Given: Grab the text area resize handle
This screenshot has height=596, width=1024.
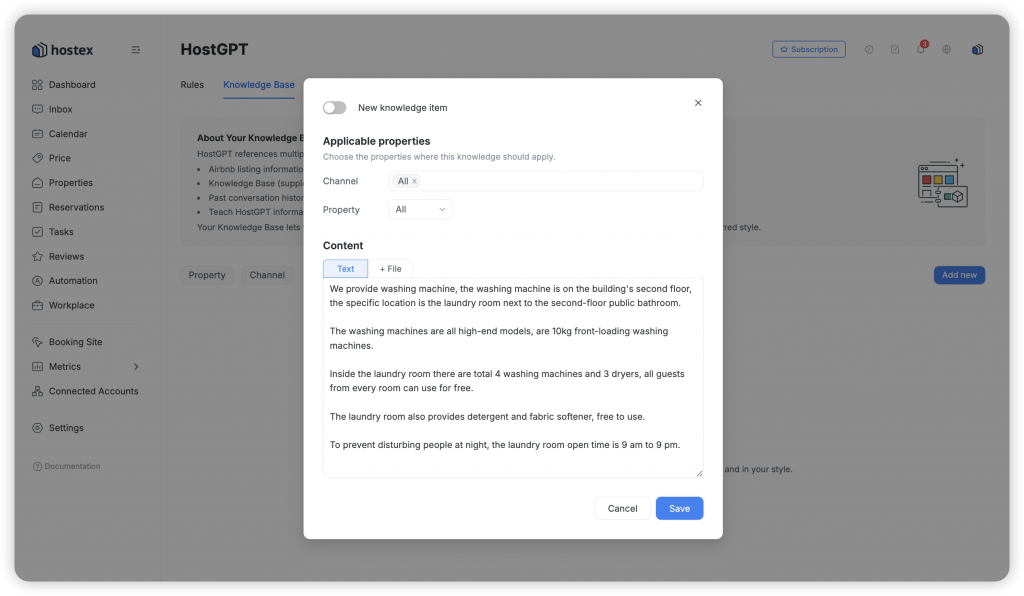Looking at the screenshot, I should 699,473.
